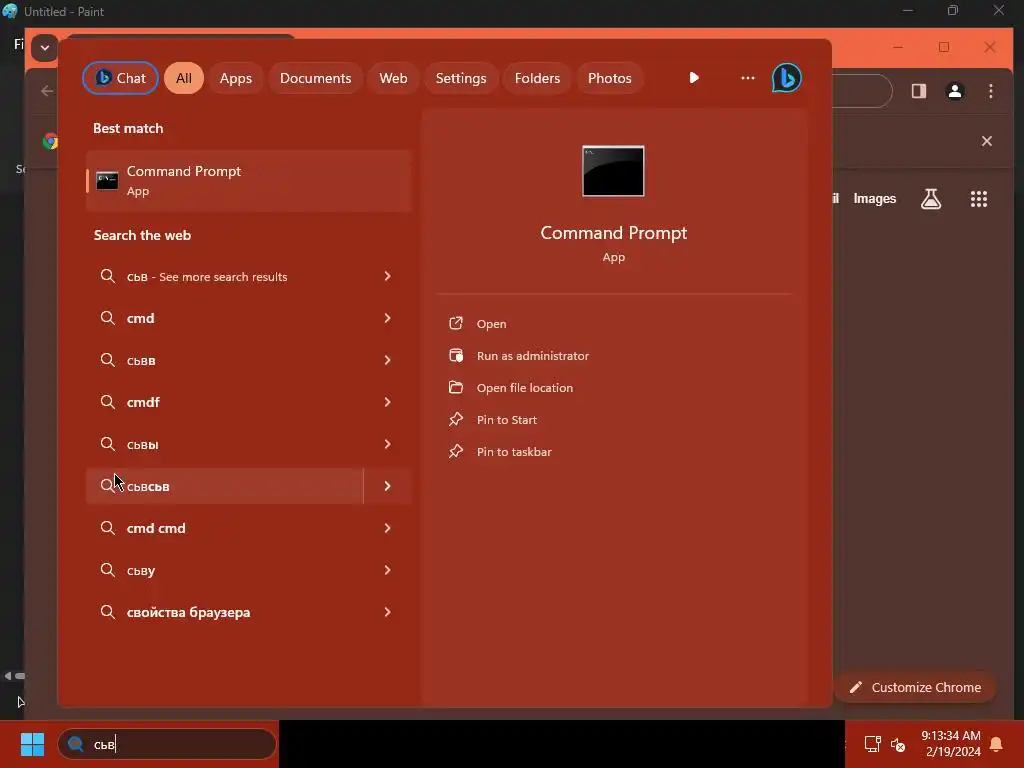
Task: Open Google apps grid in Chrome
Action: [978, 199]
